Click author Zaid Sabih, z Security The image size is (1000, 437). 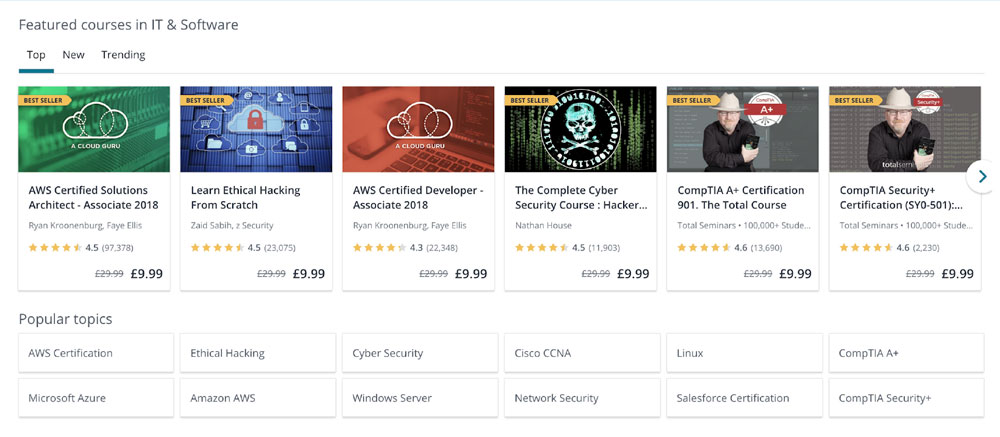pos(232,225)
